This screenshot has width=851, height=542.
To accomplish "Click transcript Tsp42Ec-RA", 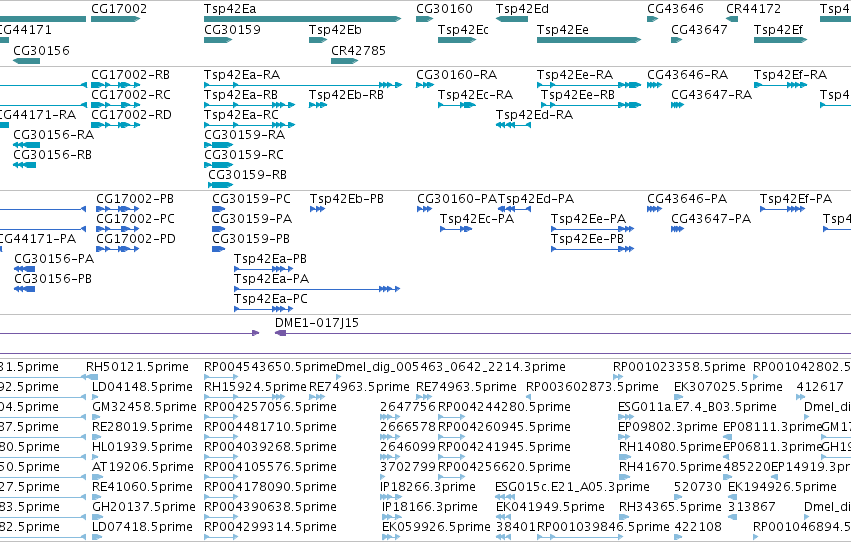I will pyautogui.click(x=475, y=95).
